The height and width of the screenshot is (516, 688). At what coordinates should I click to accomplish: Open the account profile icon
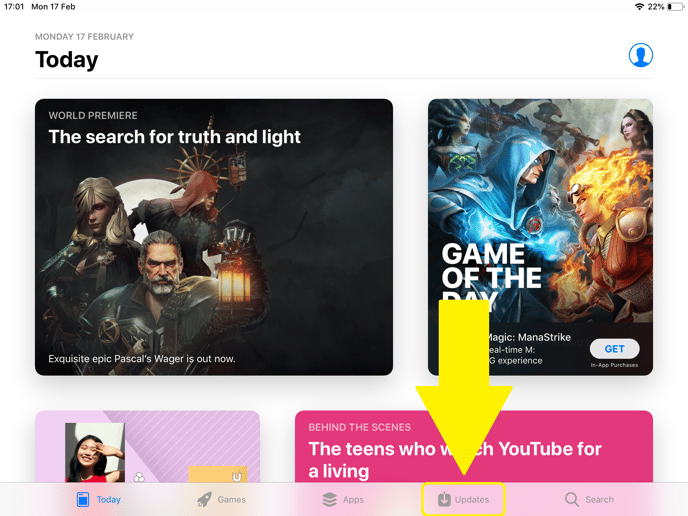tap(641, 55)
